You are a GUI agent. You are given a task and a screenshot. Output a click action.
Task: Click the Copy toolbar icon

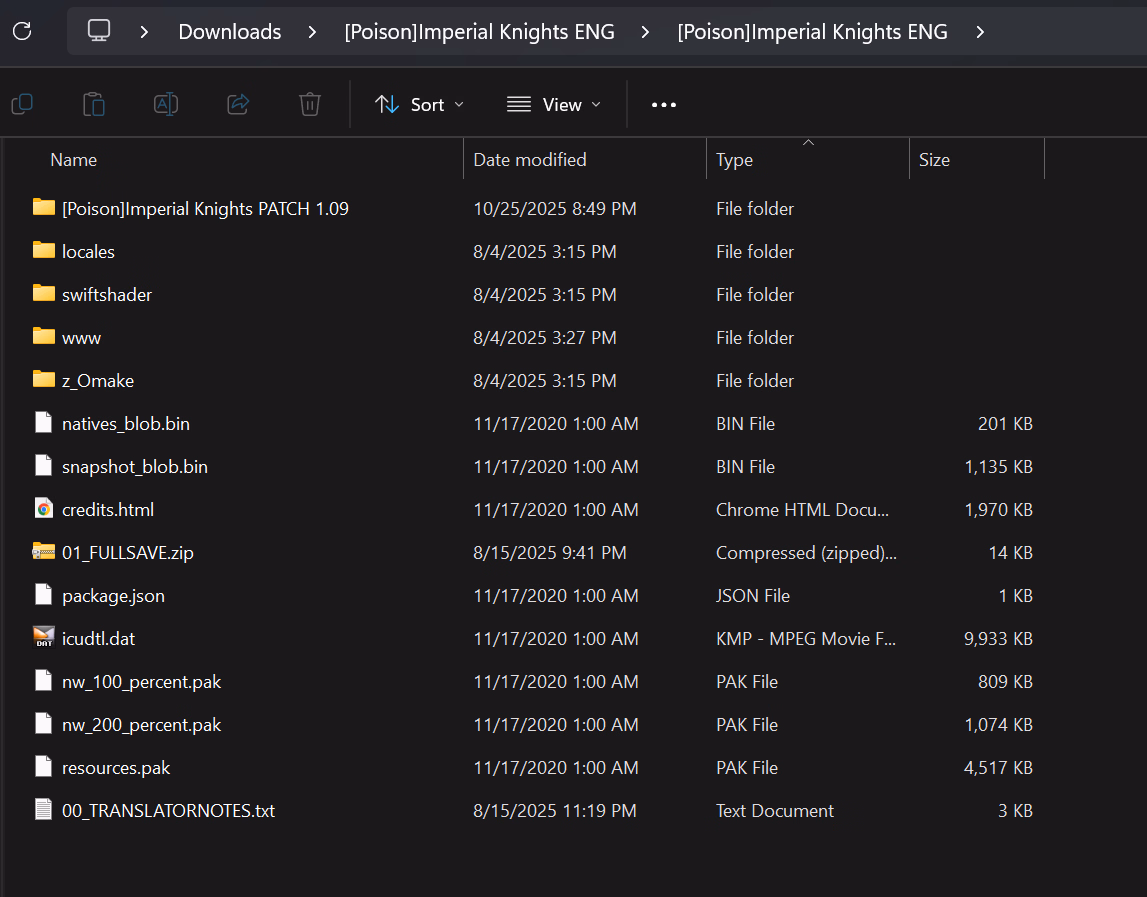pos(22,104)
